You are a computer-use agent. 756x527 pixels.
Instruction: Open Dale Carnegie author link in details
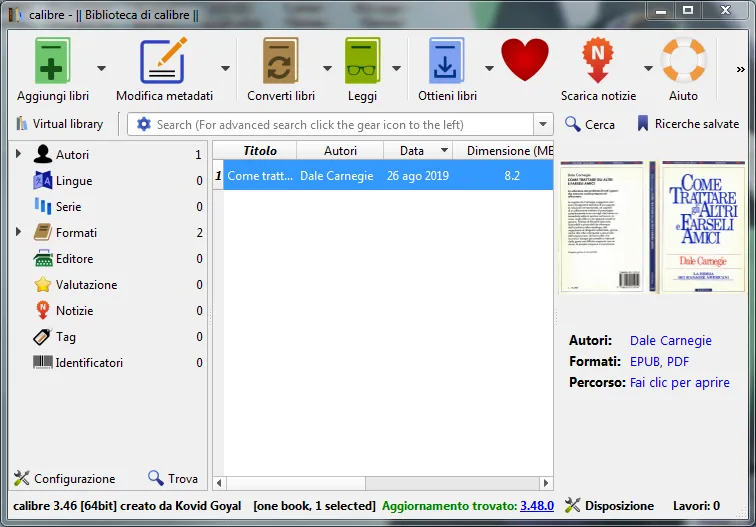(x=671, y=340)
